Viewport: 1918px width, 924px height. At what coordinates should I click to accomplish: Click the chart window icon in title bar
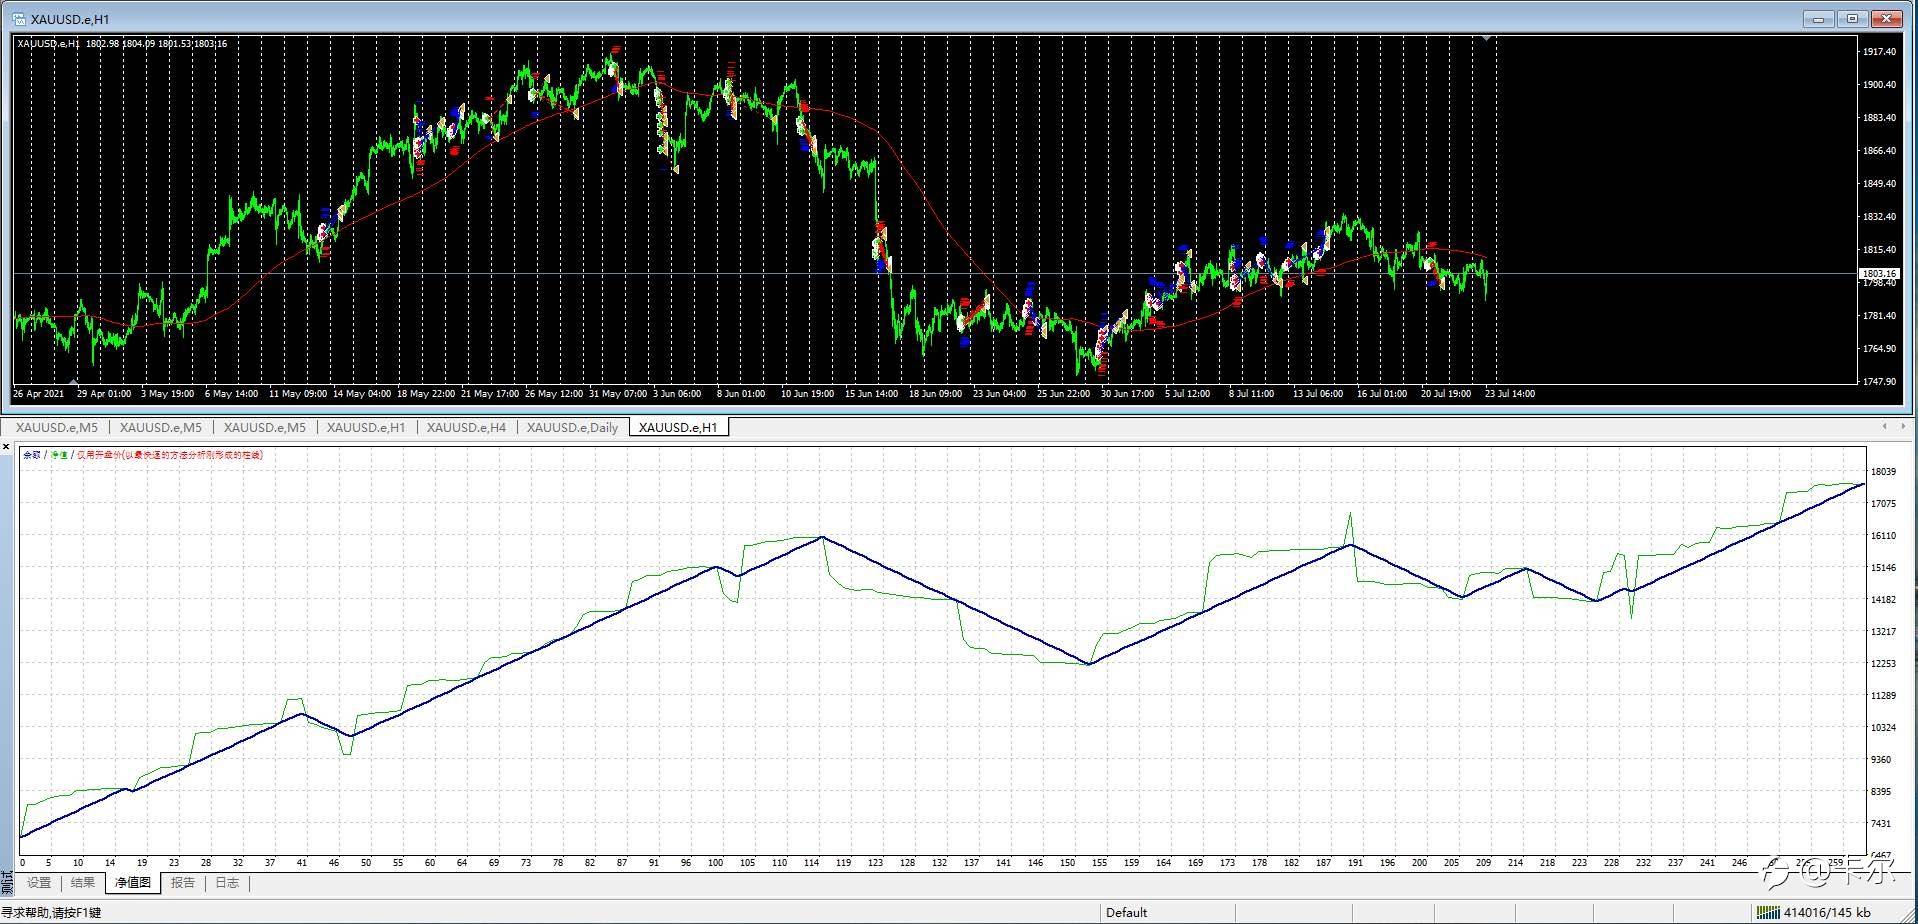[18, 19]
